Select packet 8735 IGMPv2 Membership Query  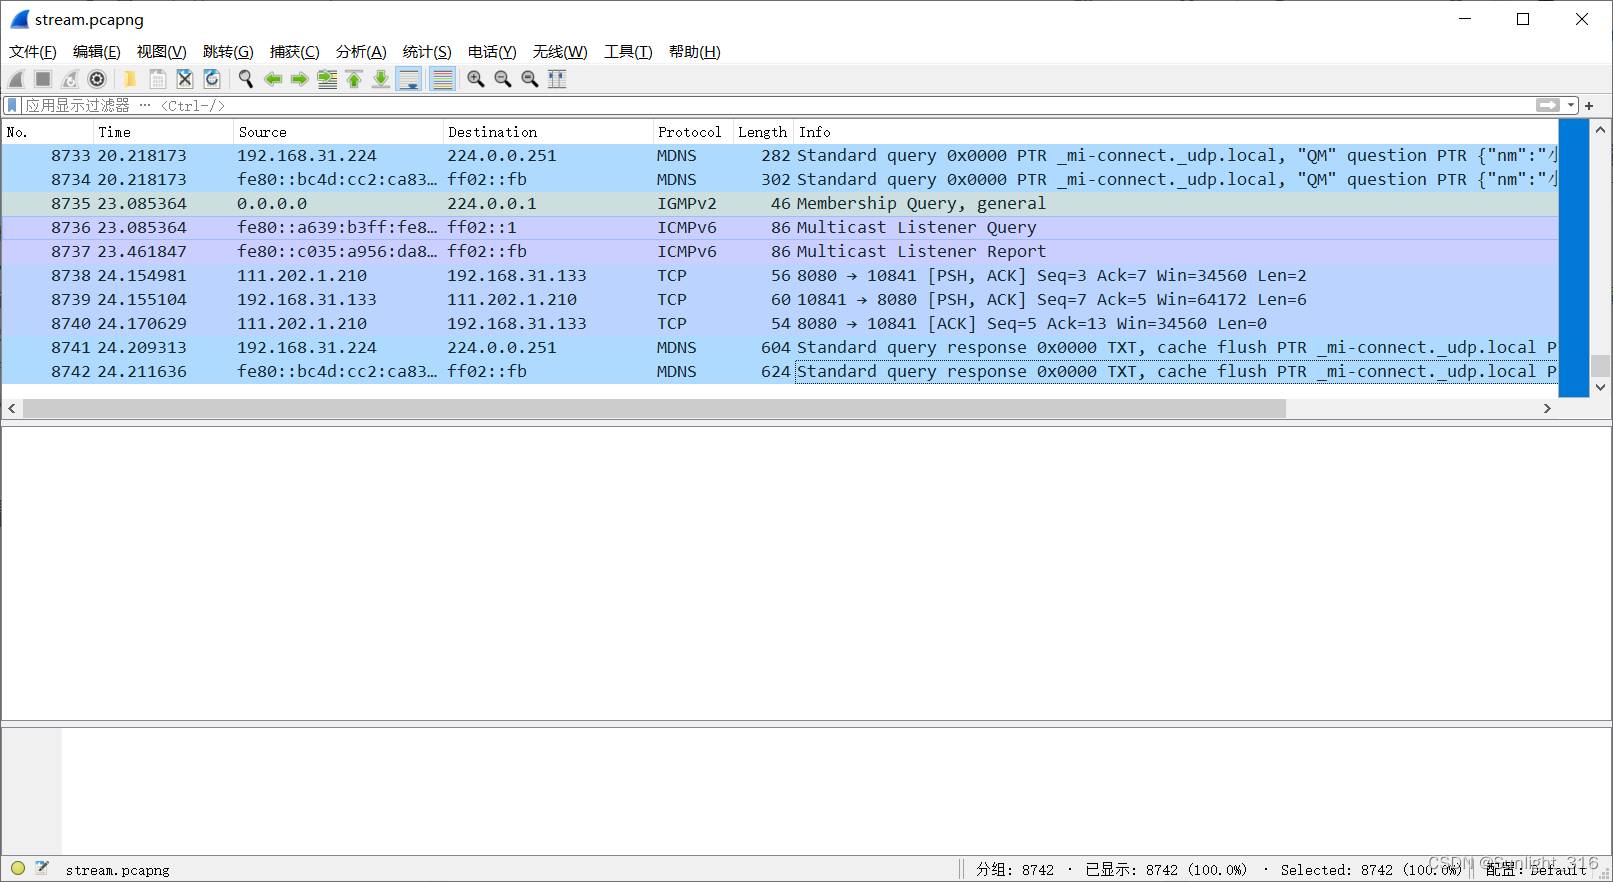coord(780,204)
